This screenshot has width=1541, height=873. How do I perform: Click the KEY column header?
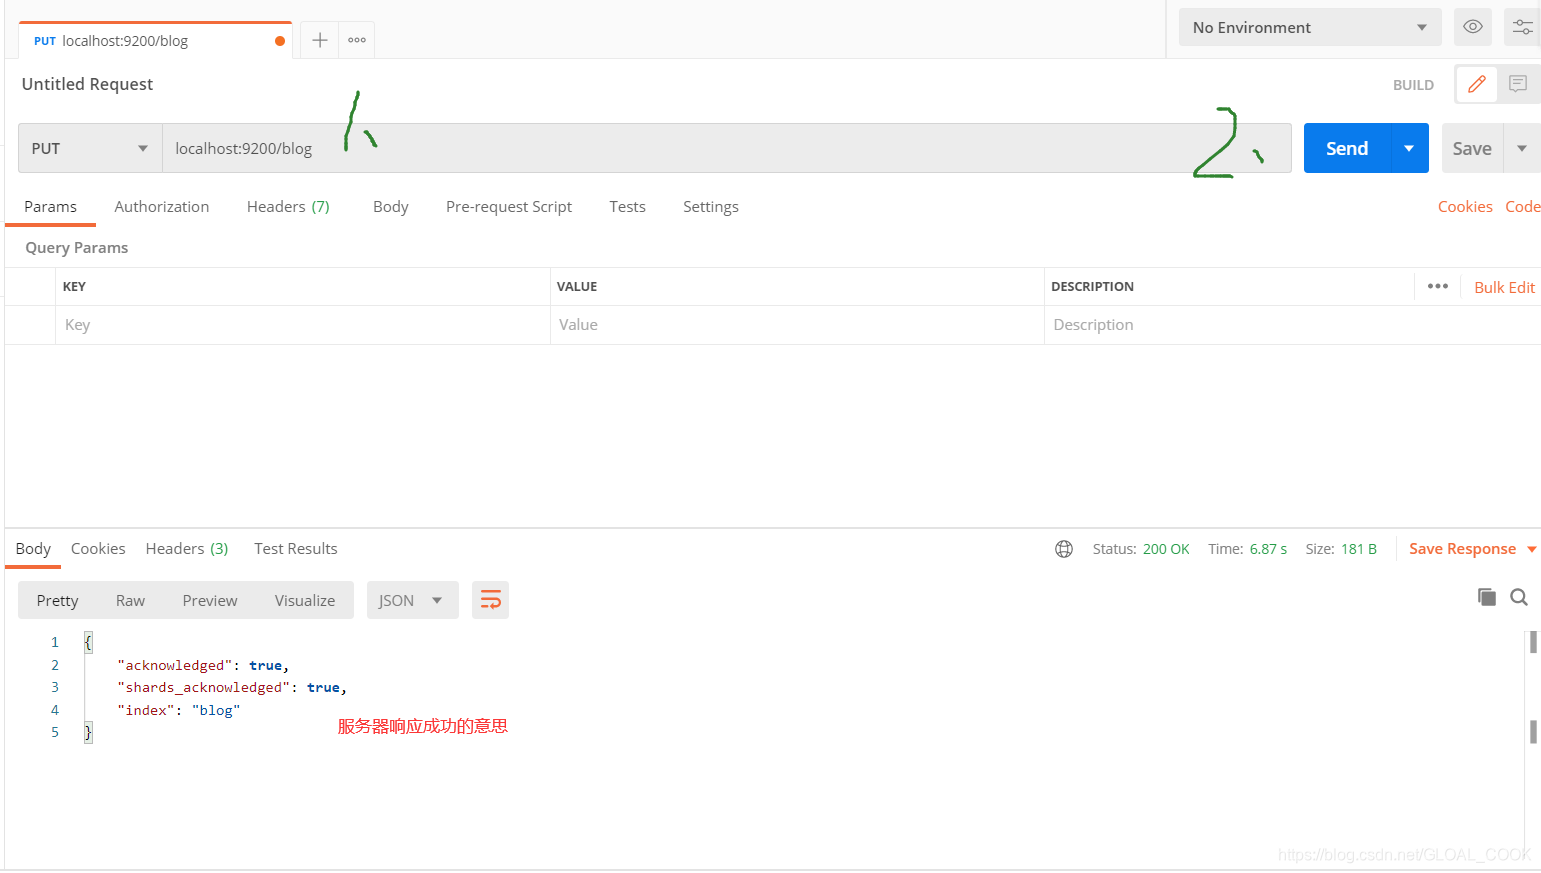click(x=74, y=286)
